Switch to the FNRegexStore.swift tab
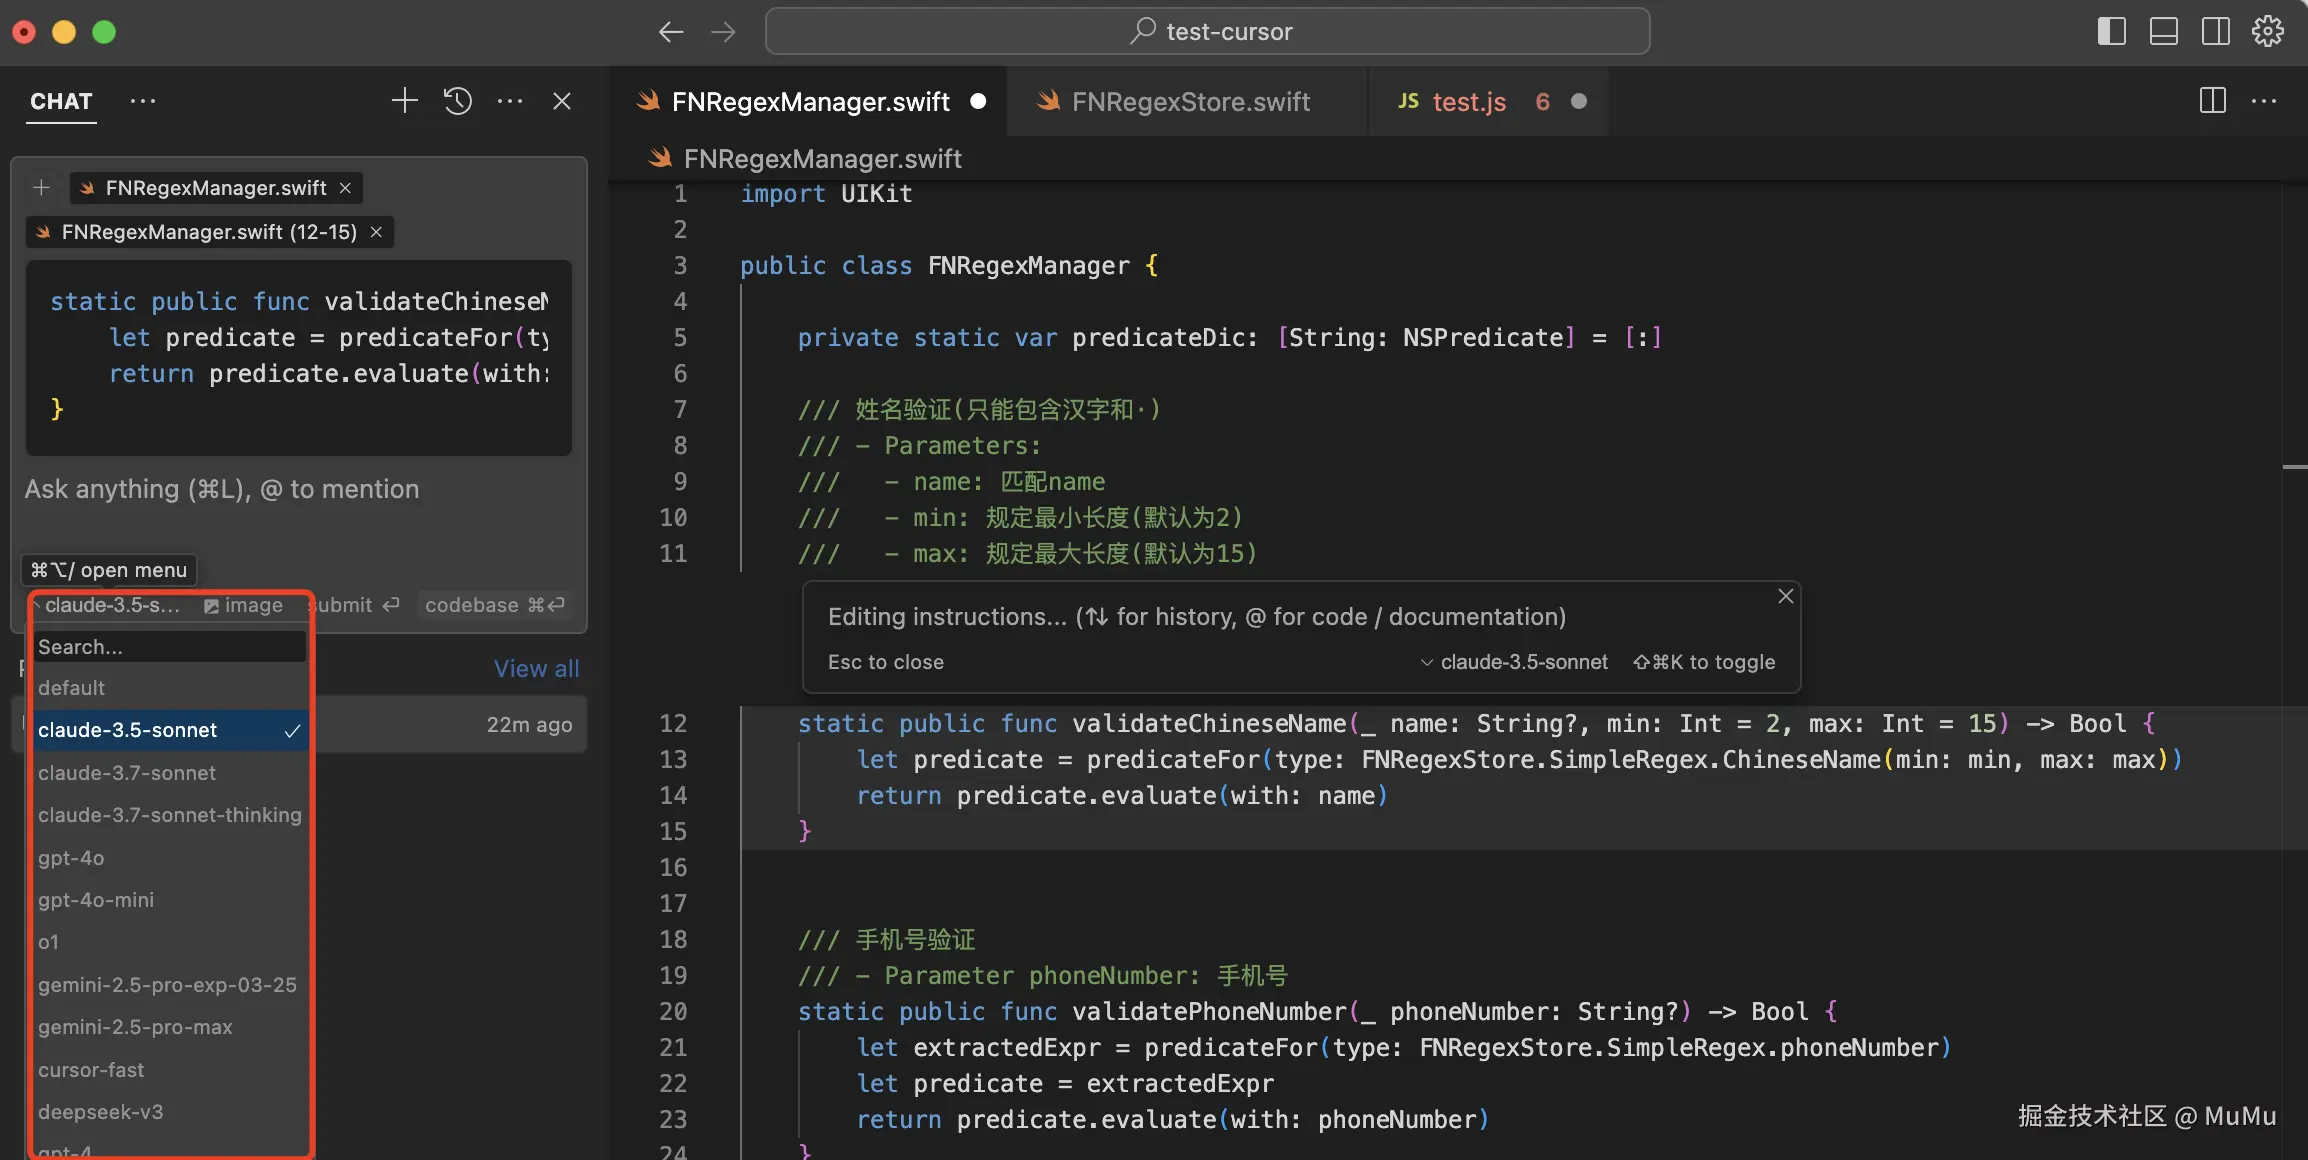The width and height of the screenshot is (2308, 1160). (1190, 102)
